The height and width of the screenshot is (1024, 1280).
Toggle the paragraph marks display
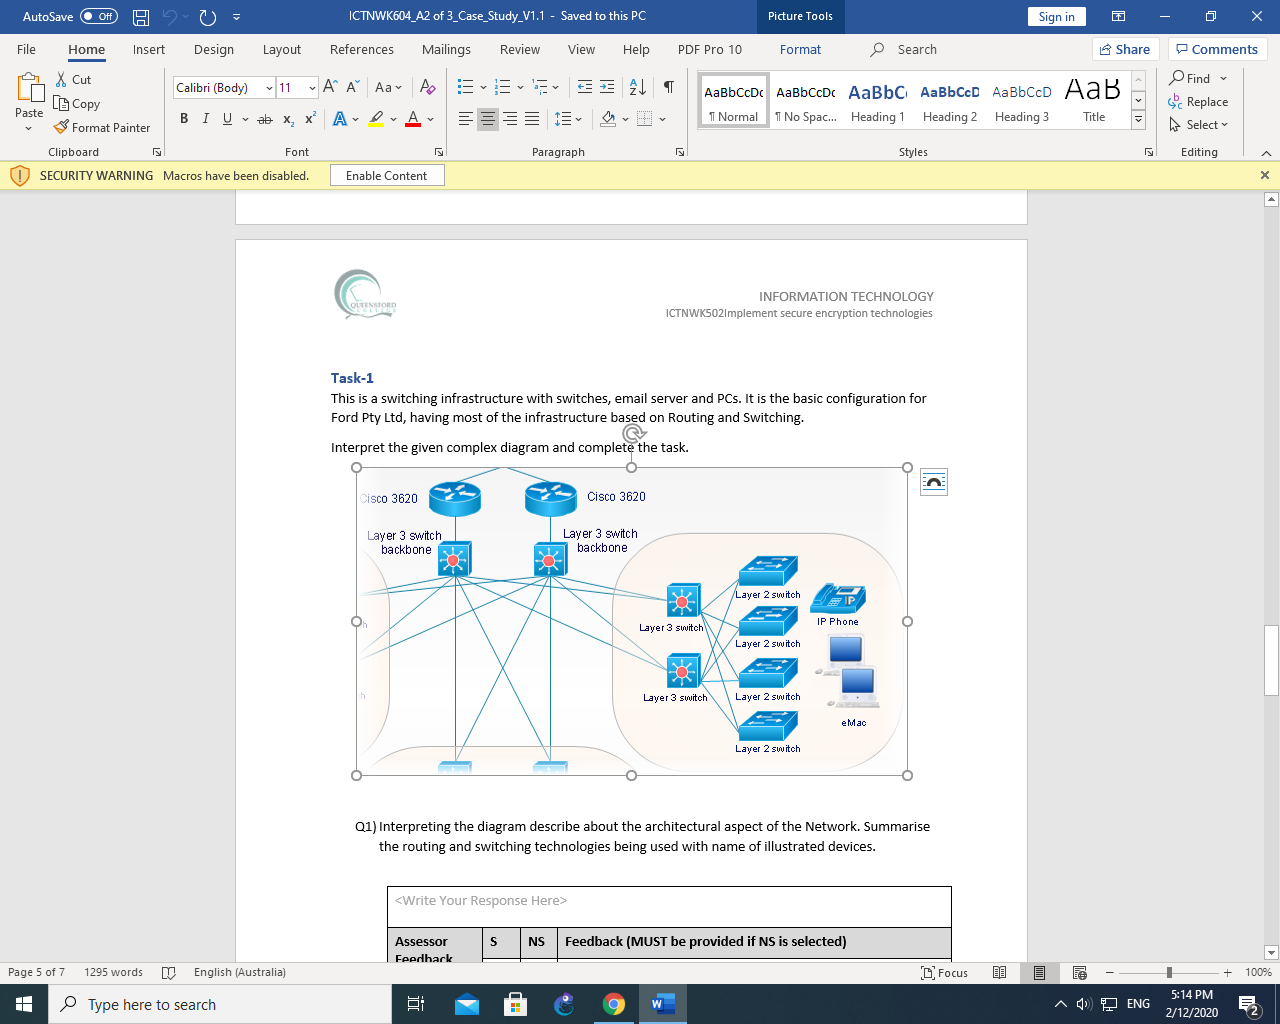point(668,88)
